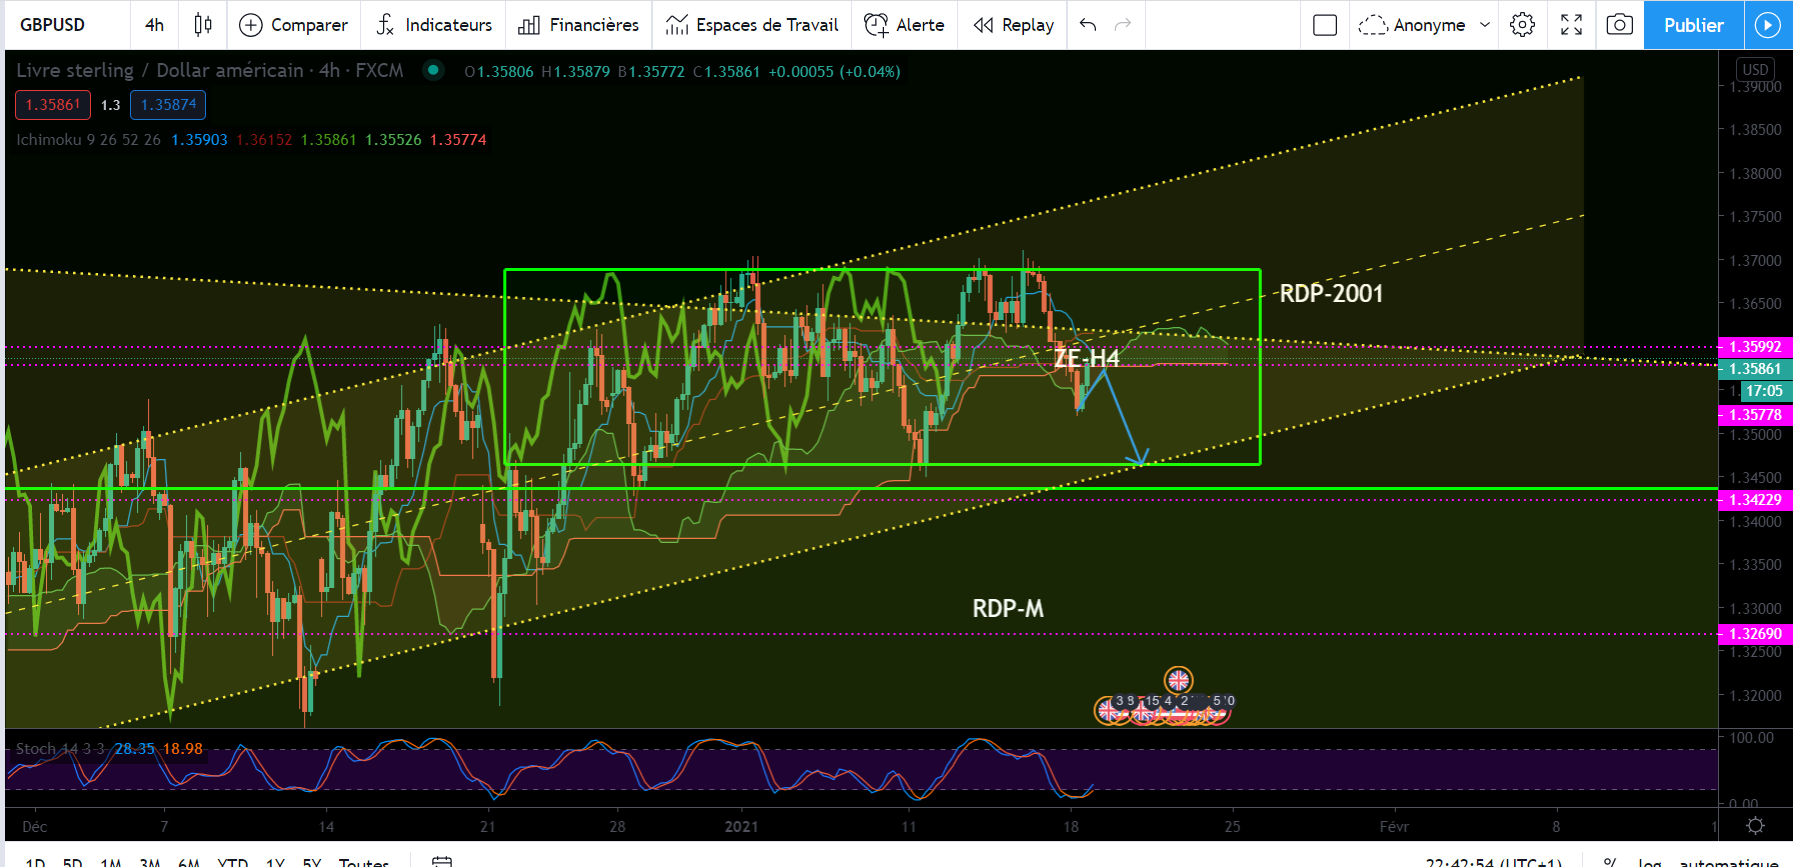The height and width of the screenshot is (867, 1793).
Task: Click the green market status dot
Action: (x=433, y=70)
